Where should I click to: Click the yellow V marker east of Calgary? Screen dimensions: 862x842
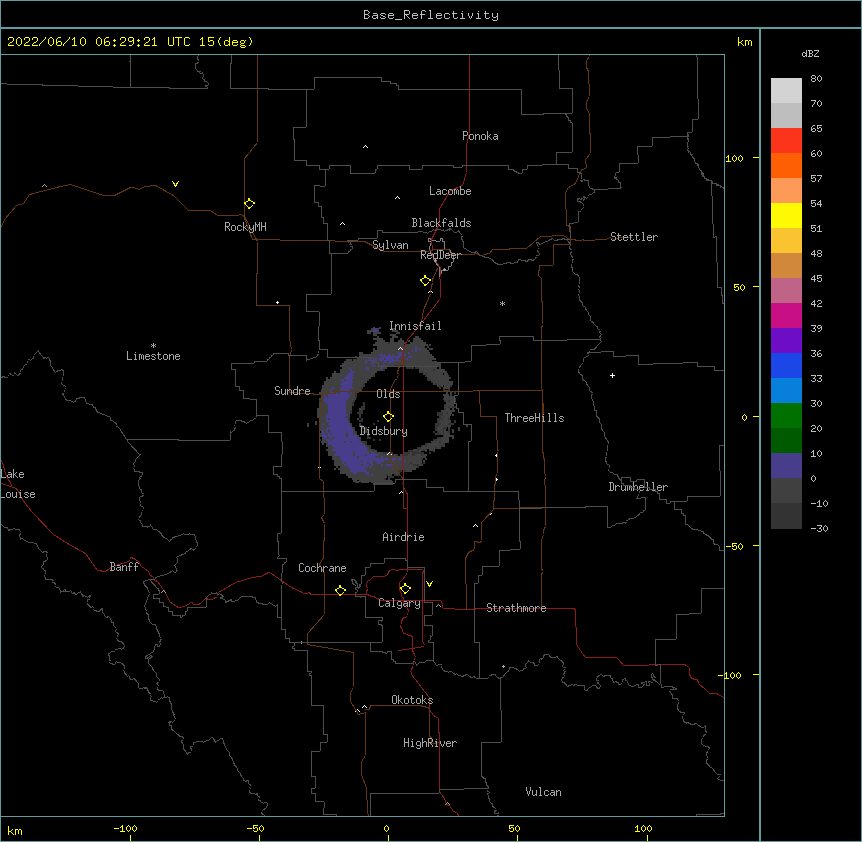(429, 584)
